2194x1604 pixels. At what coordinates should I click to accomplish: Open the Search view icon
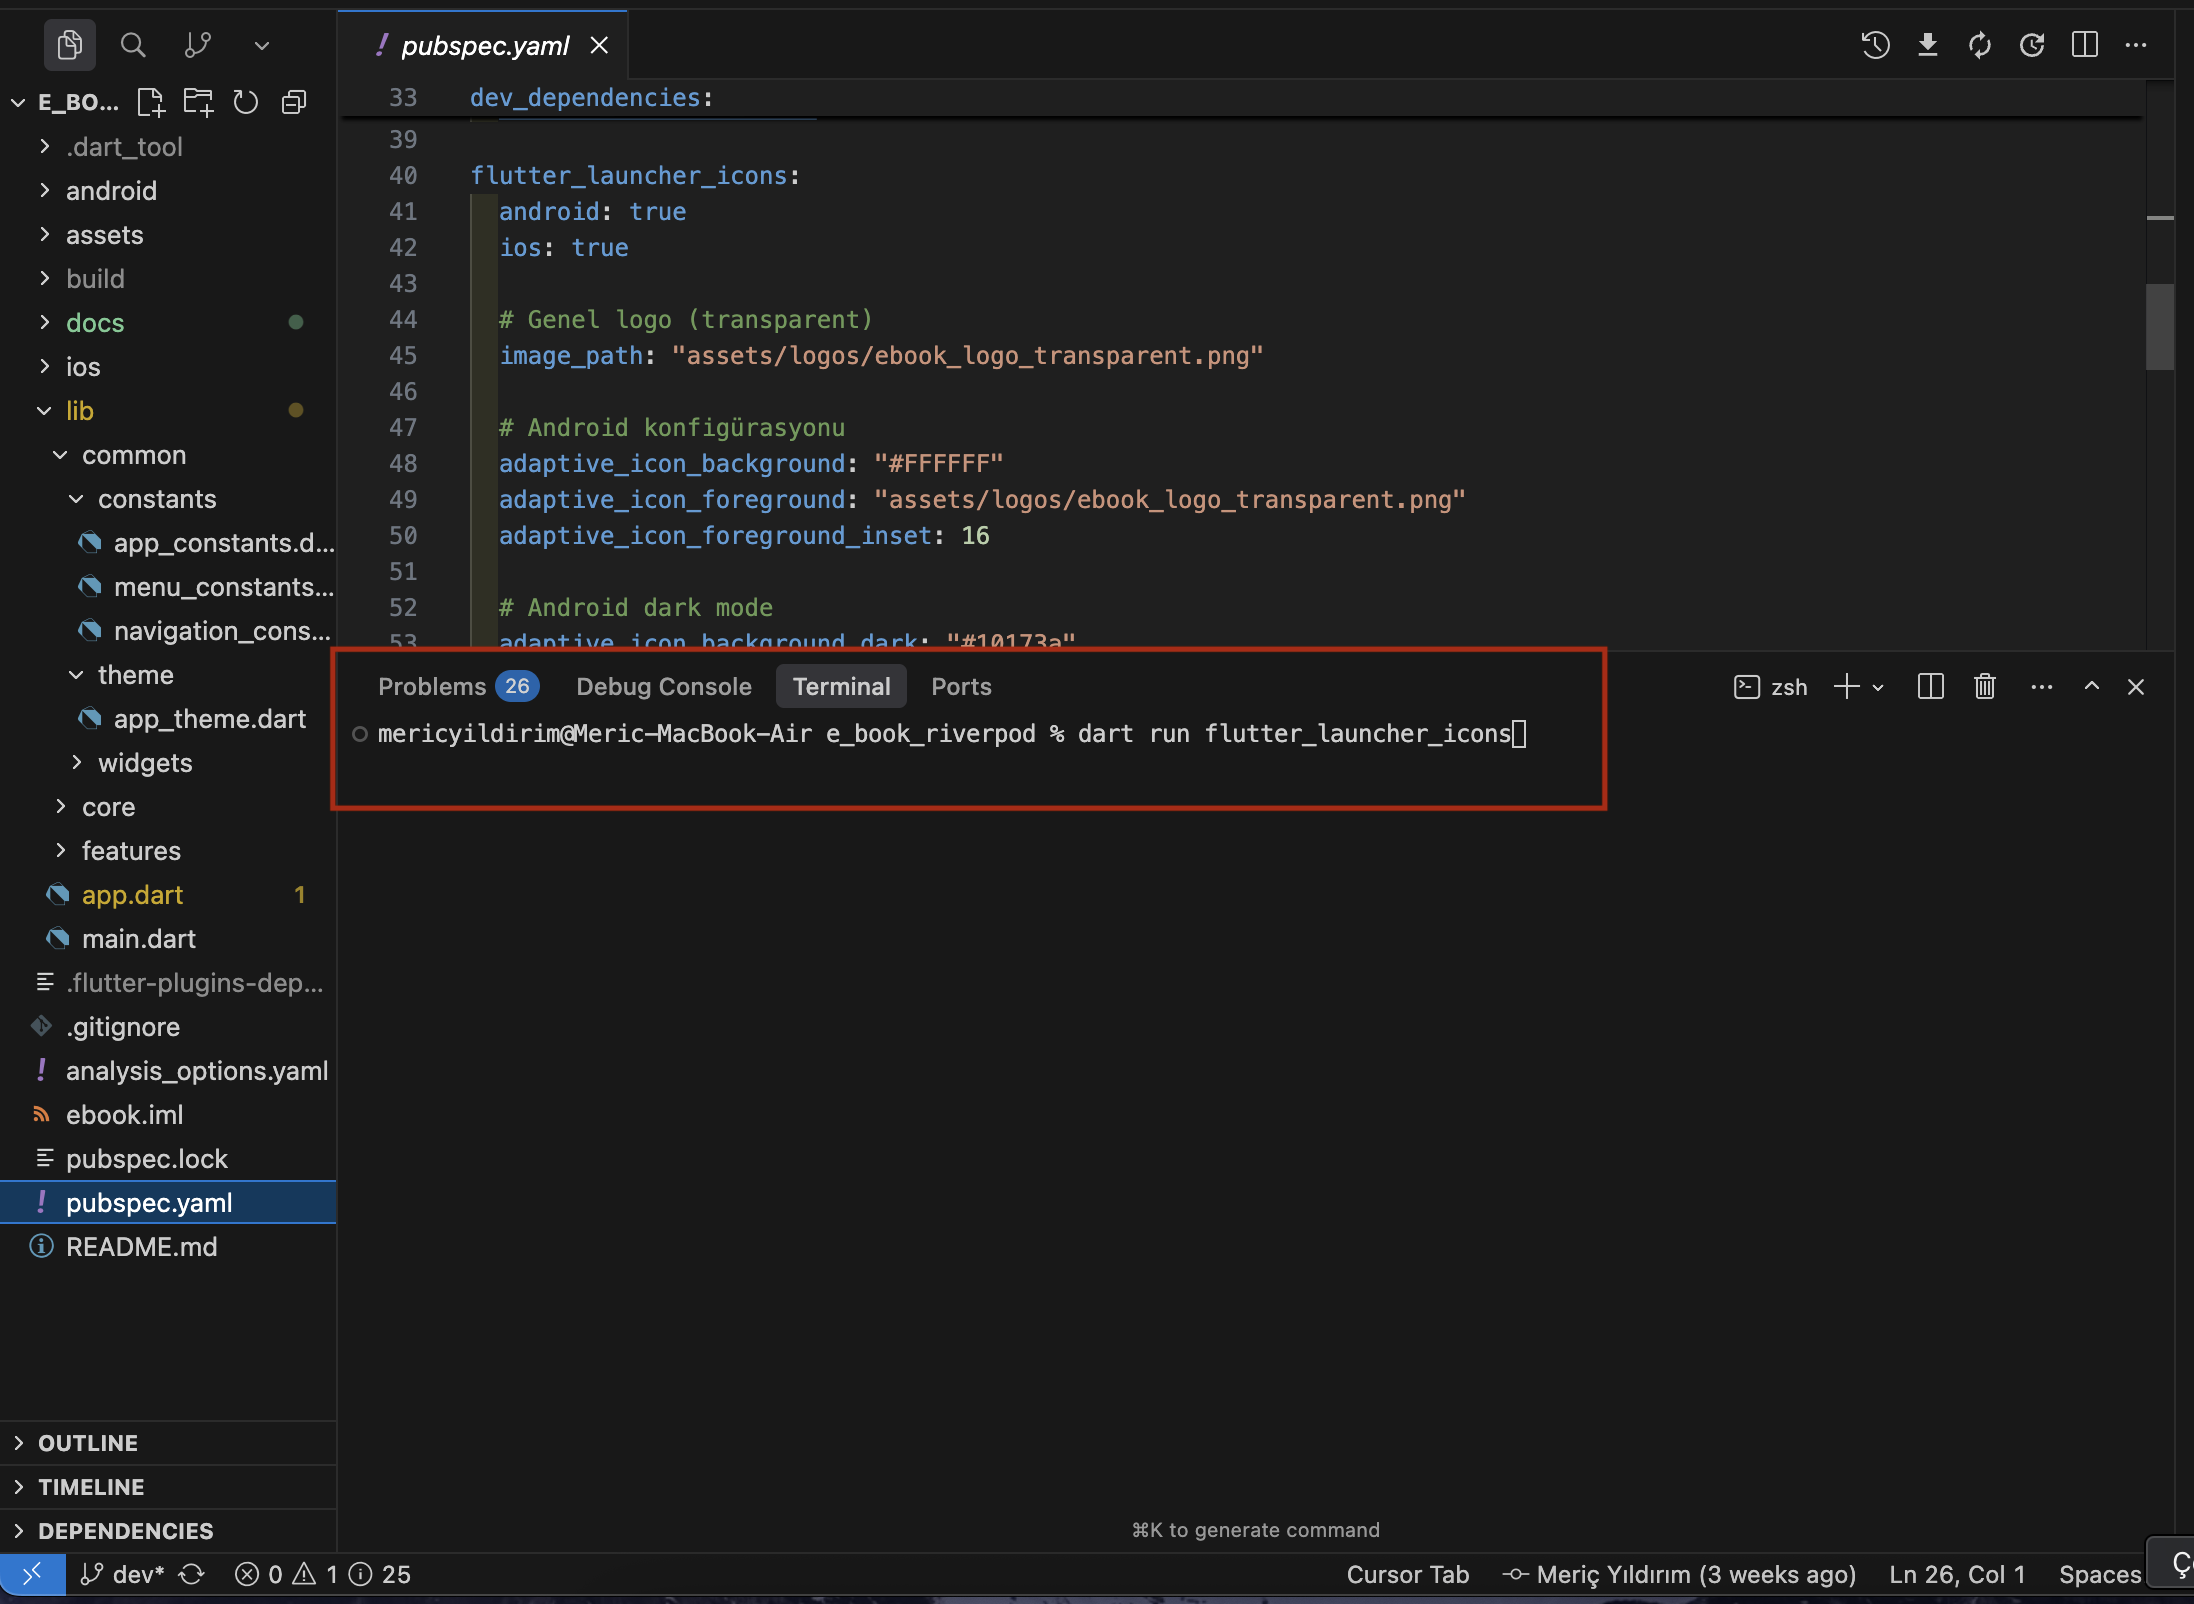(132, 45)
